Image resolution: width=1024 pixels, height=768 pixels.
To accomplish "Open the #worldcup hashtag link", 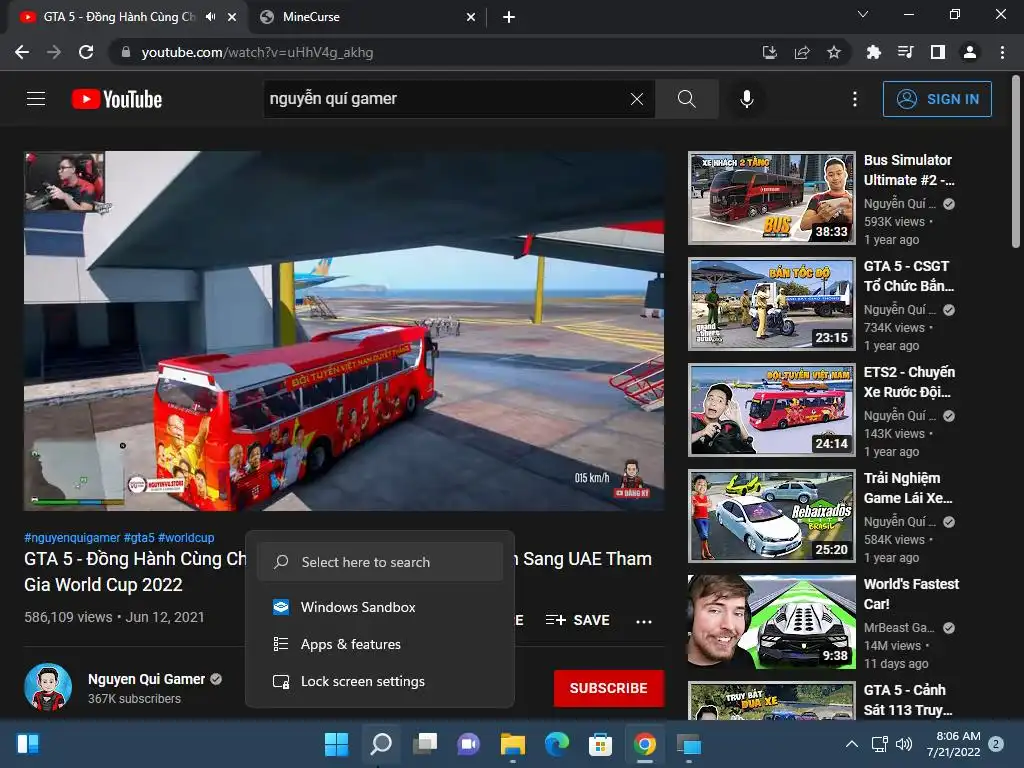I will [186, 537].
